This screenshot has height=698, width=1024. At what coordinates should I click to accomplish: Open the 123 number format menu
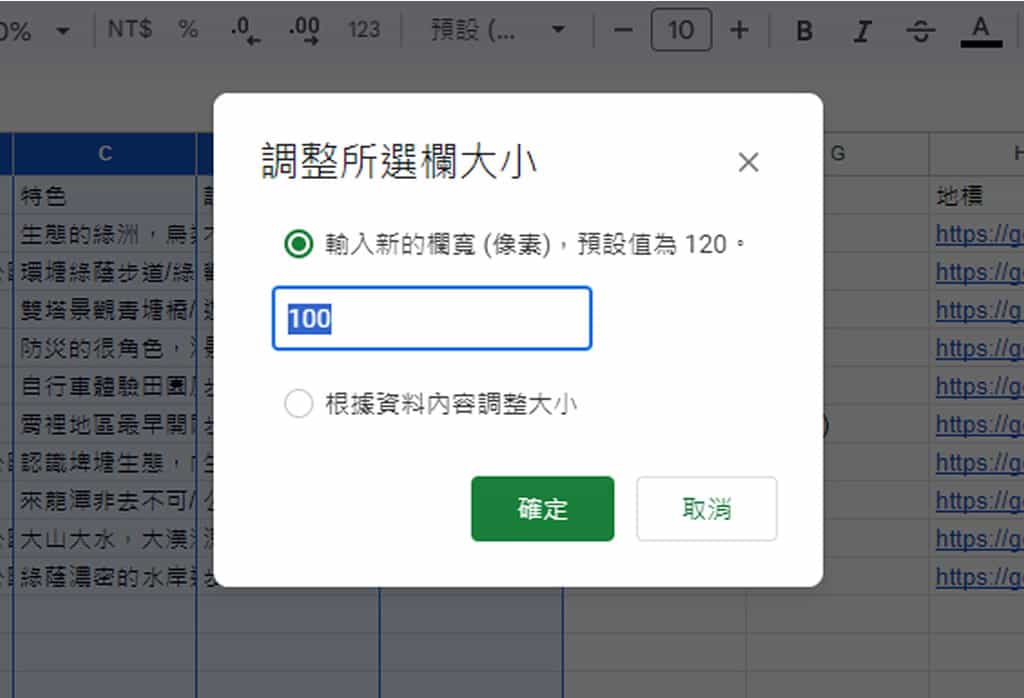pyautogui.click(x=364, y=30)
